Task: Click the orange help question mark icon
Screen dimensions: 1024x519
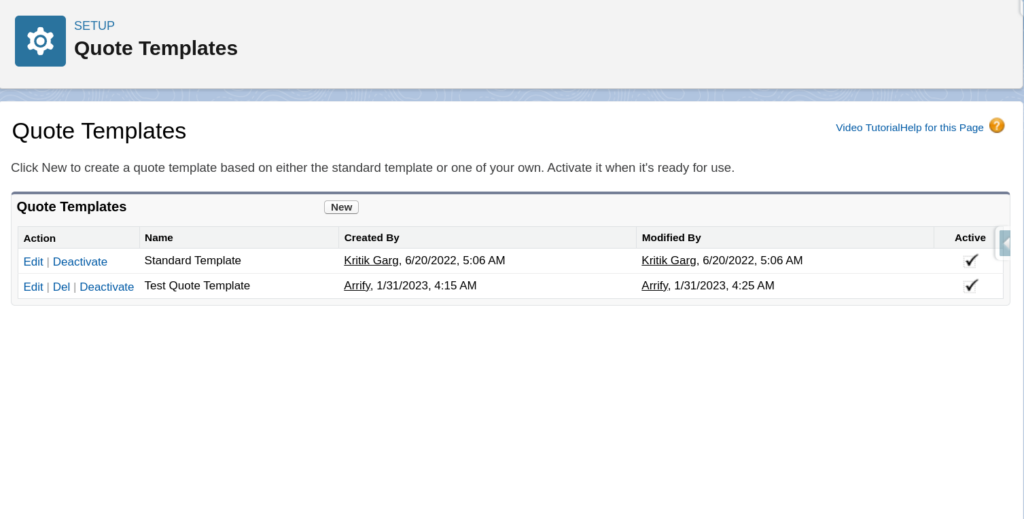Action: (x=996, y=126)
